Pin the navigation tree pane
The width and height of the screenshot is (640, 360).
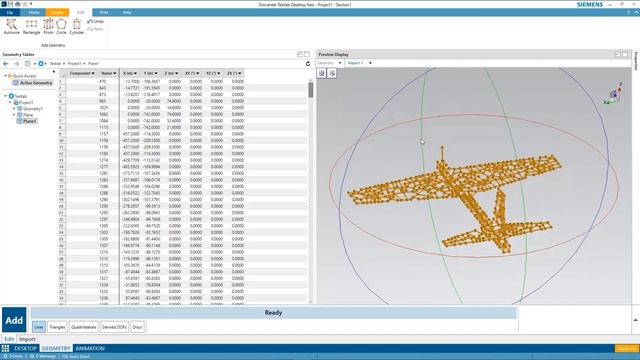(53, 72)
